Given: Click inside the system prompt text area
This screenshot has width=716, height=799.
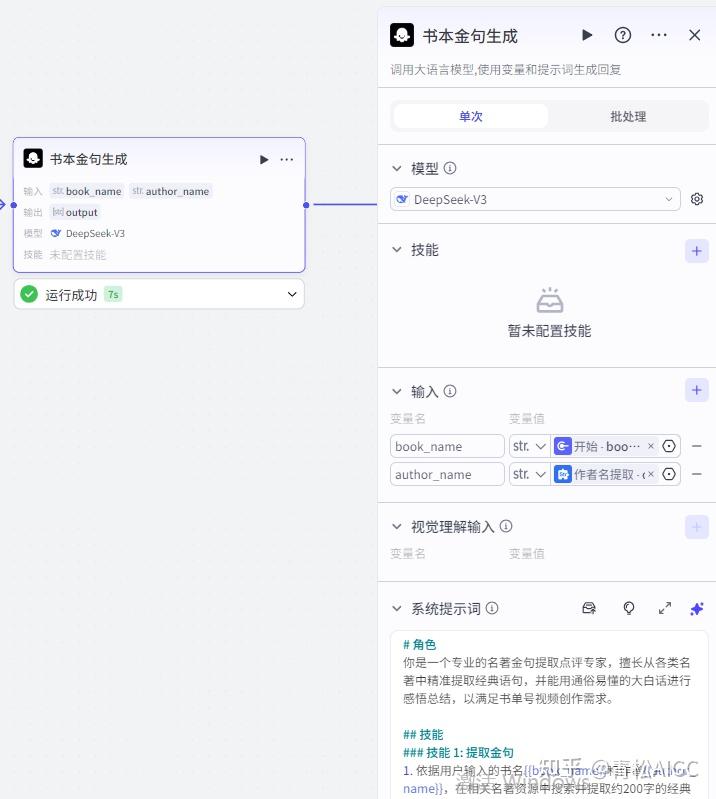Looking at the screenshot, I should [x=549, y=714].
